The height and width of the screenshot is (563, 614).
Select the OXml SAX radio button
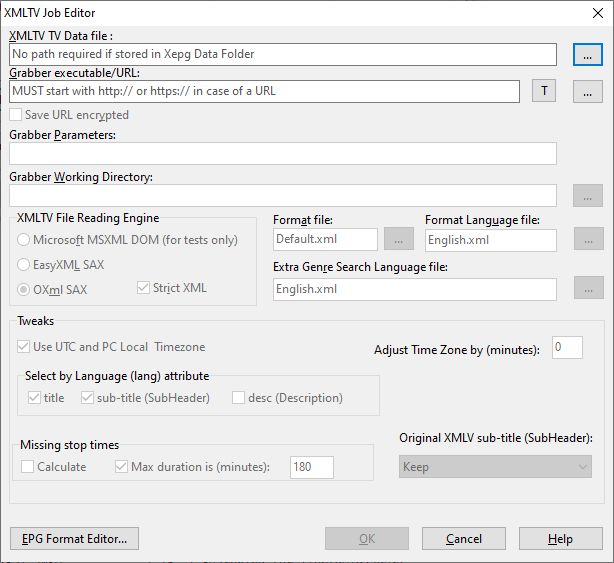pos(24,289)
